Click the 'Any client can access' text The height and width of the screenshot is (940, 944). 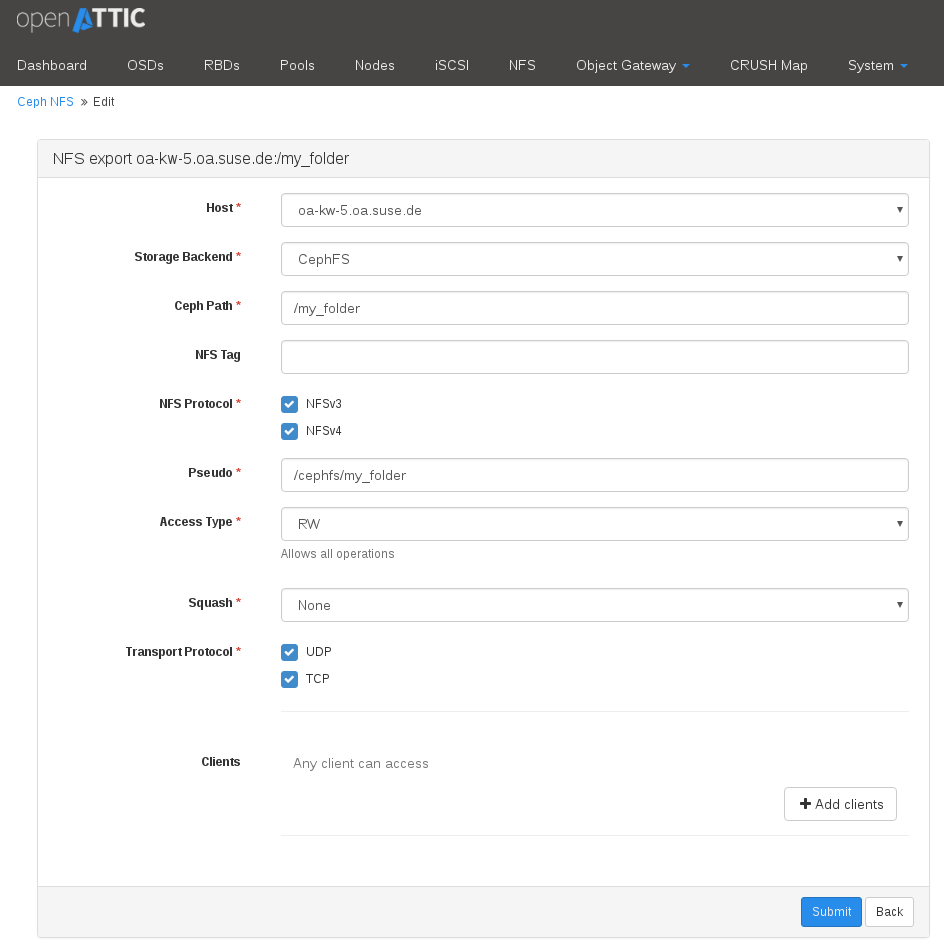pyautogui.click(x=361, y=764)
